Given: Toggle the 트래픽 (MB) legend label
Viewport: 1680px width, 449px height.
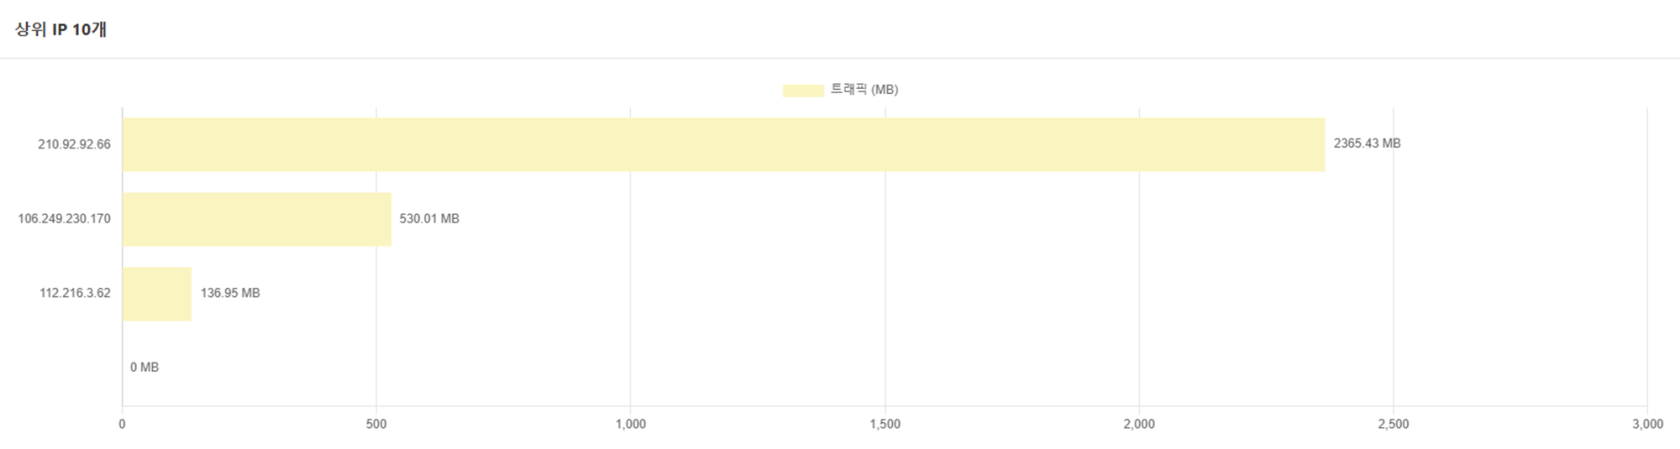Looking at the screenshot, I should coord(864,90).
